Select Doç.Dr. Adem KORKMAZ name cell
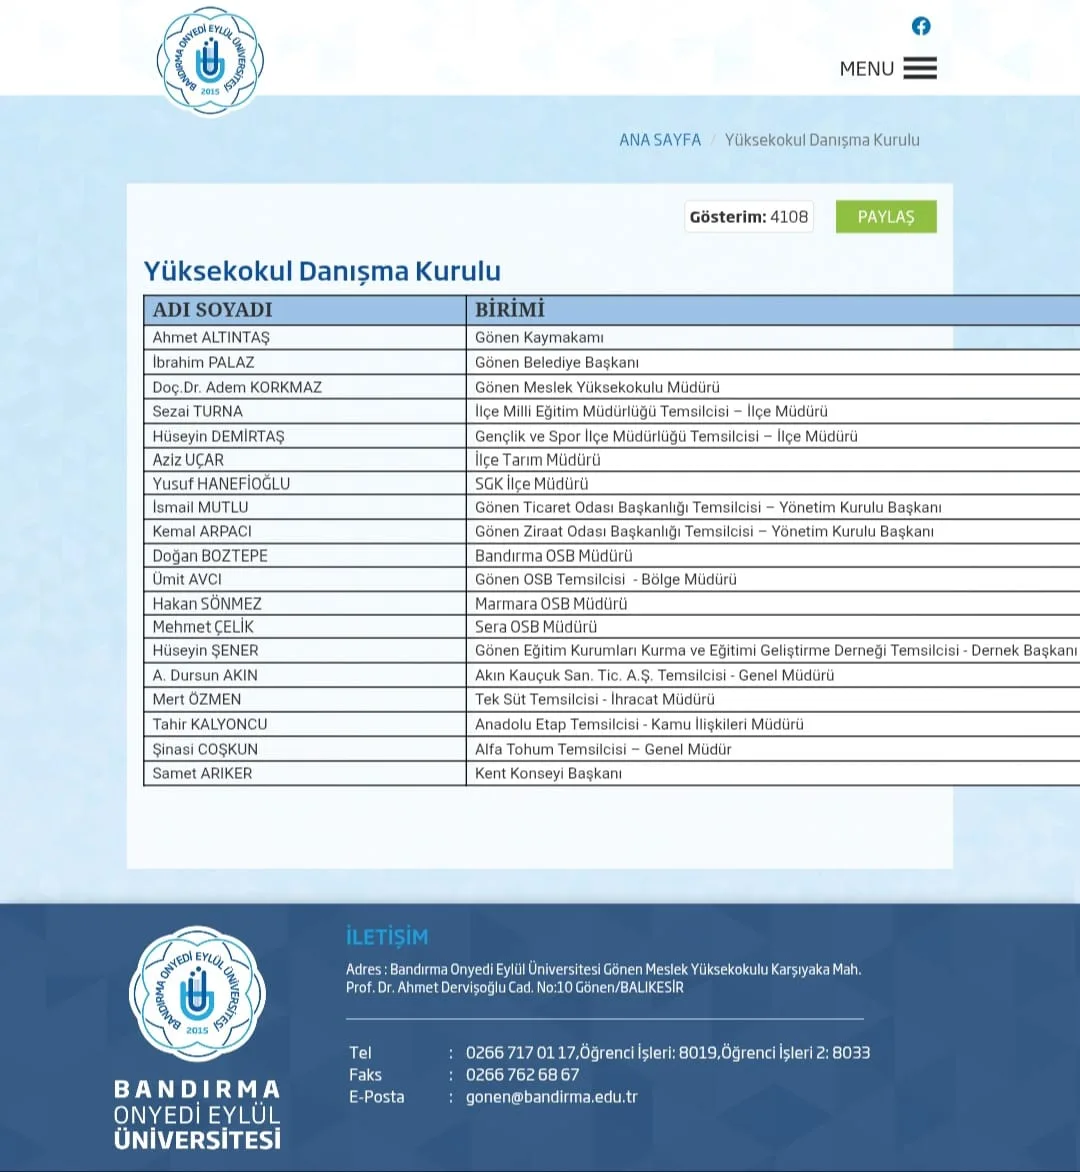1080x1172 pixels. (237, 387)
